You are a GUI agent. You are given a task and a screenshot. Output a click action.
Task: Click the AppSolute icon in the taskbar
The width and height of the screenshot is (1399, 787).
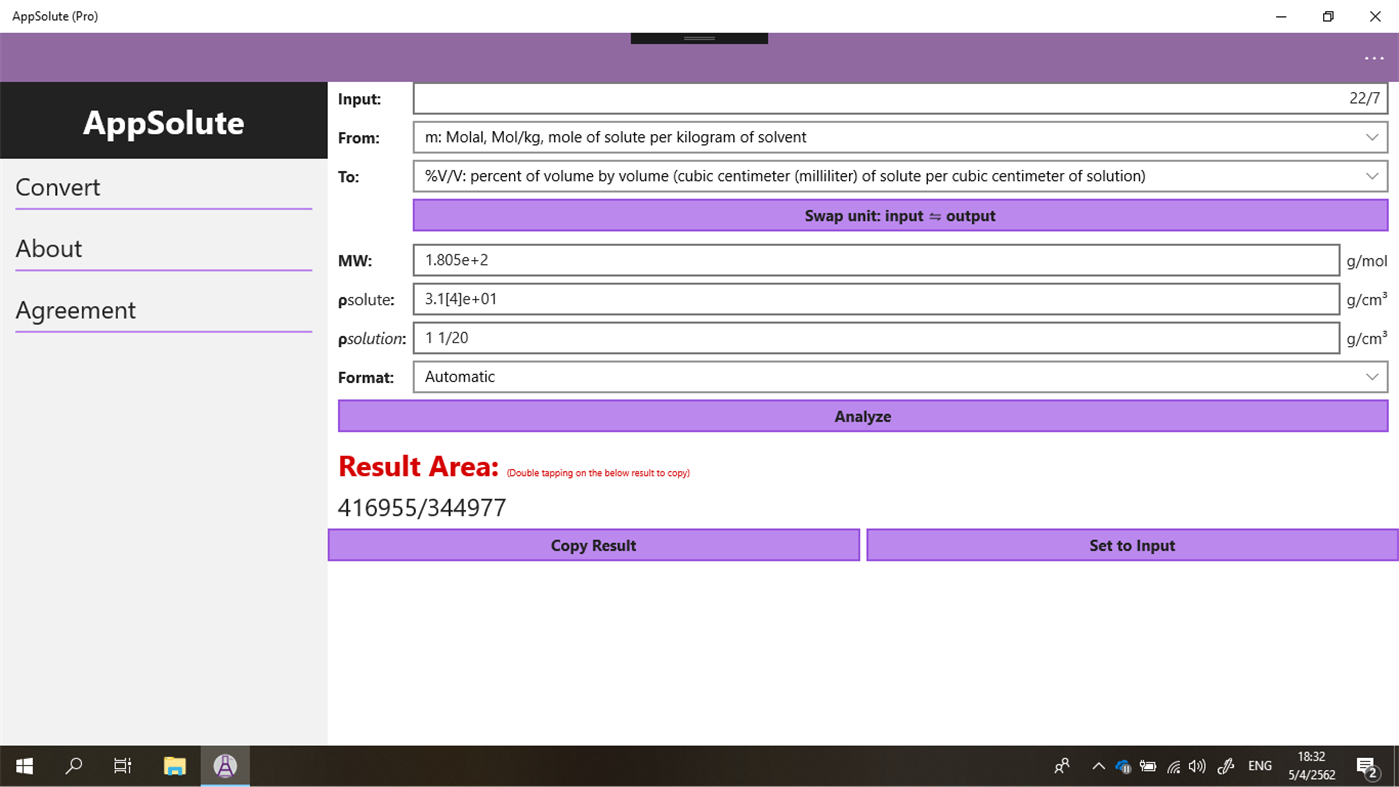click(x=224, y=765)
